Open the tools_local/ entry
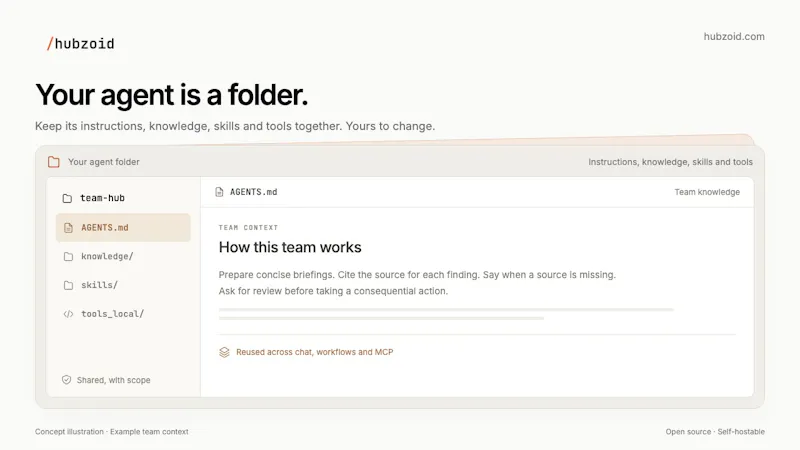The image size is (800, 450). tap(123, 314)
